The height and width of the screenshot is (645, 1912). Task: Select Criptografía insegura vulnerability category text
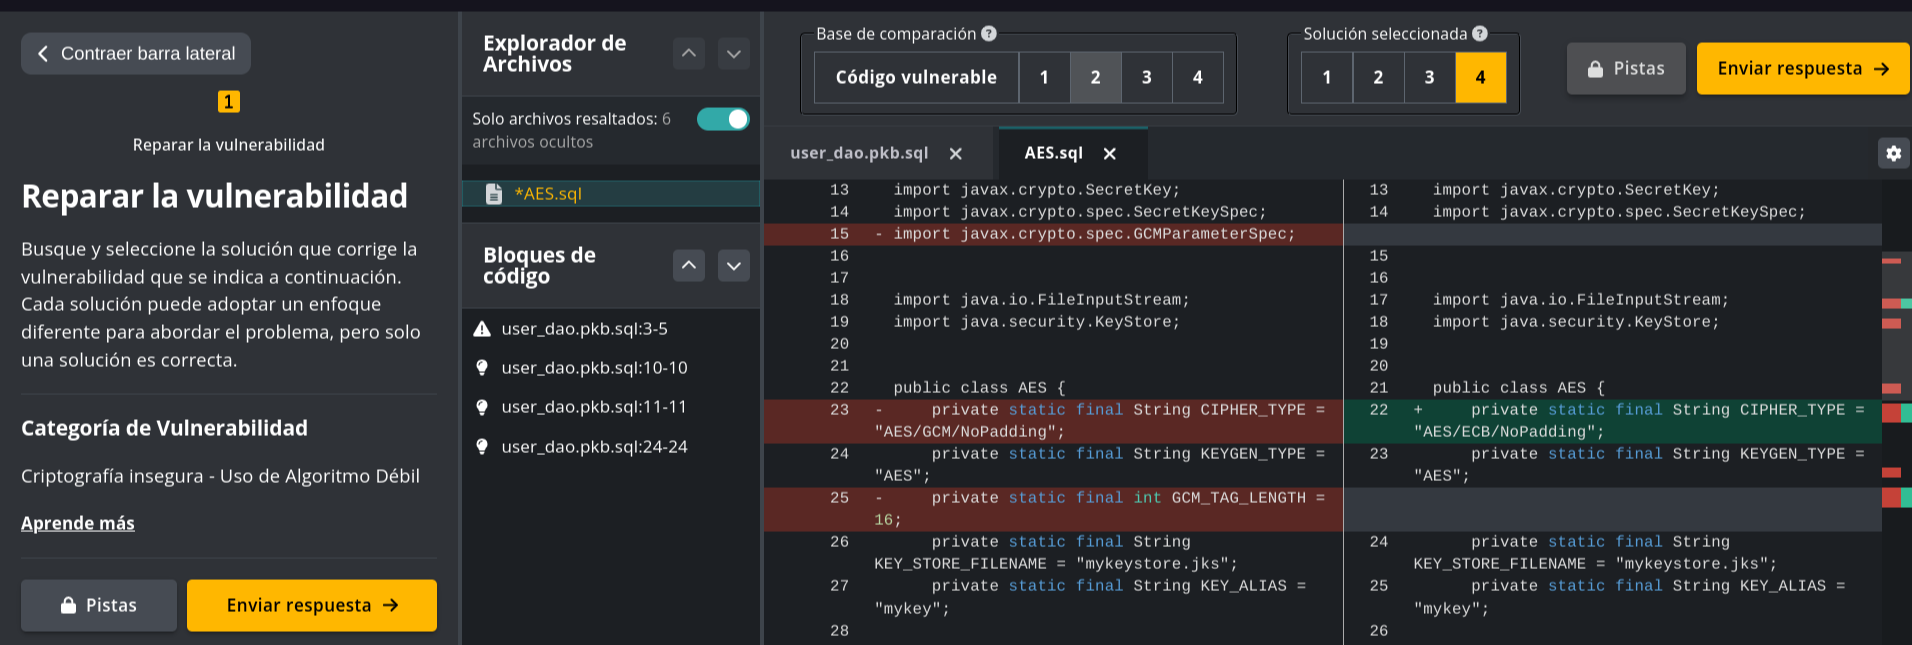[220, 476]
